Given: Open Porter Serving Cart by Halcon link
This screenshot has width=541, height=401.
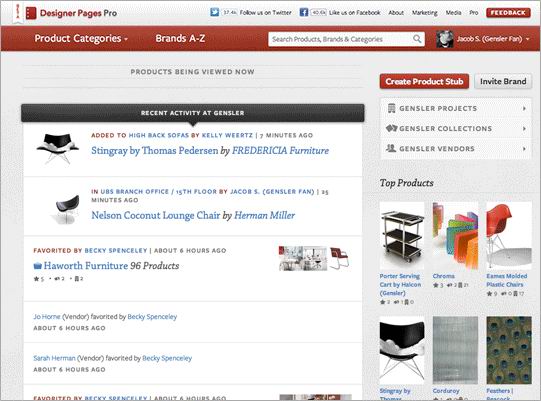Looking at the screenshot, I should click(x=400, y=285).
